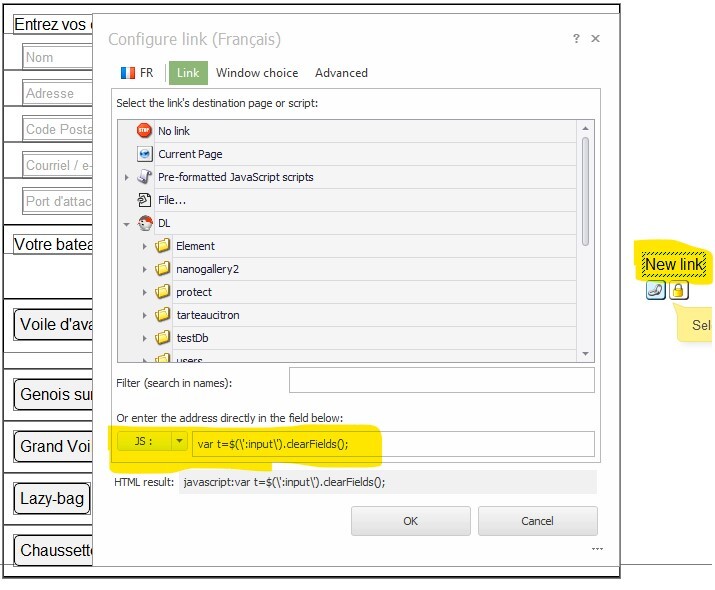Click the destination list scrollbar thumb
Viewport: 715px width, 590px height.
pos(585,191)
